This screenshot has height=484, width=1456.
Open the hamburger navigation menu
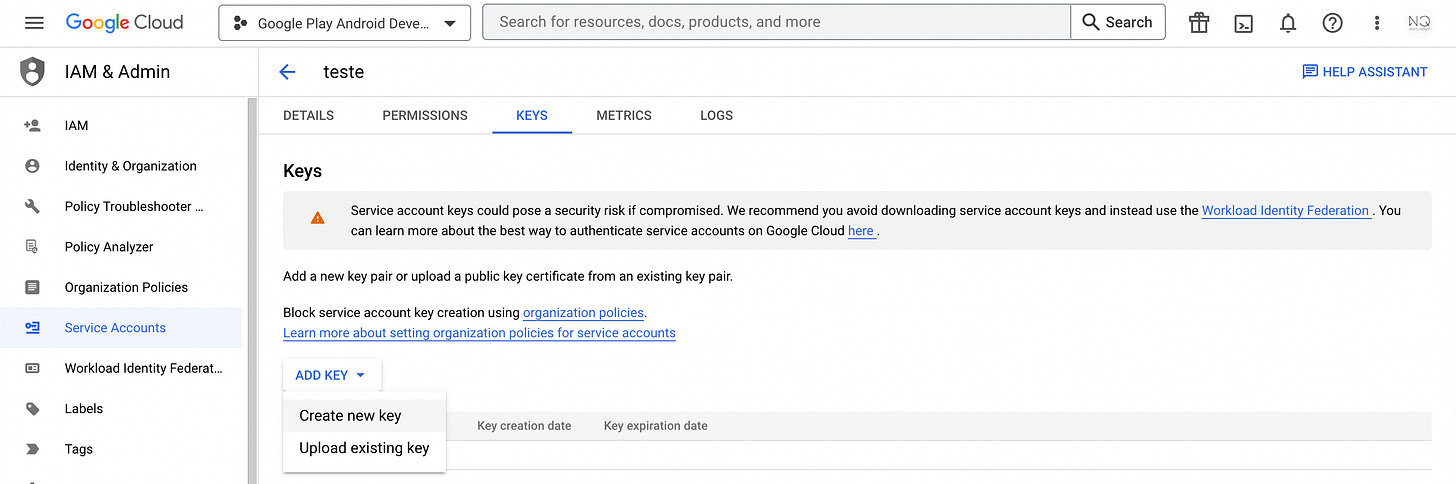click(x=34, y=22)
